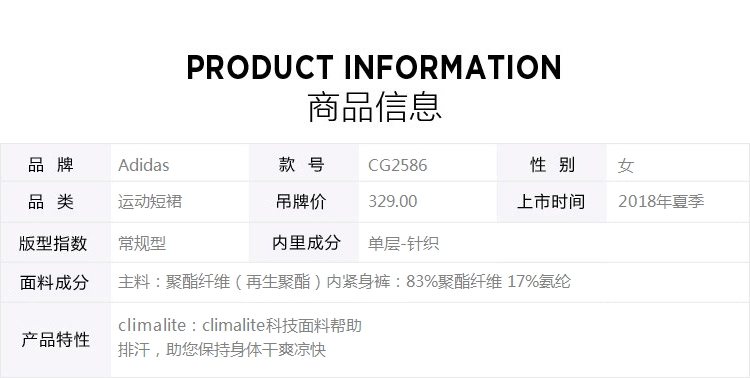Click the 款号 label cell

(304, 163)
